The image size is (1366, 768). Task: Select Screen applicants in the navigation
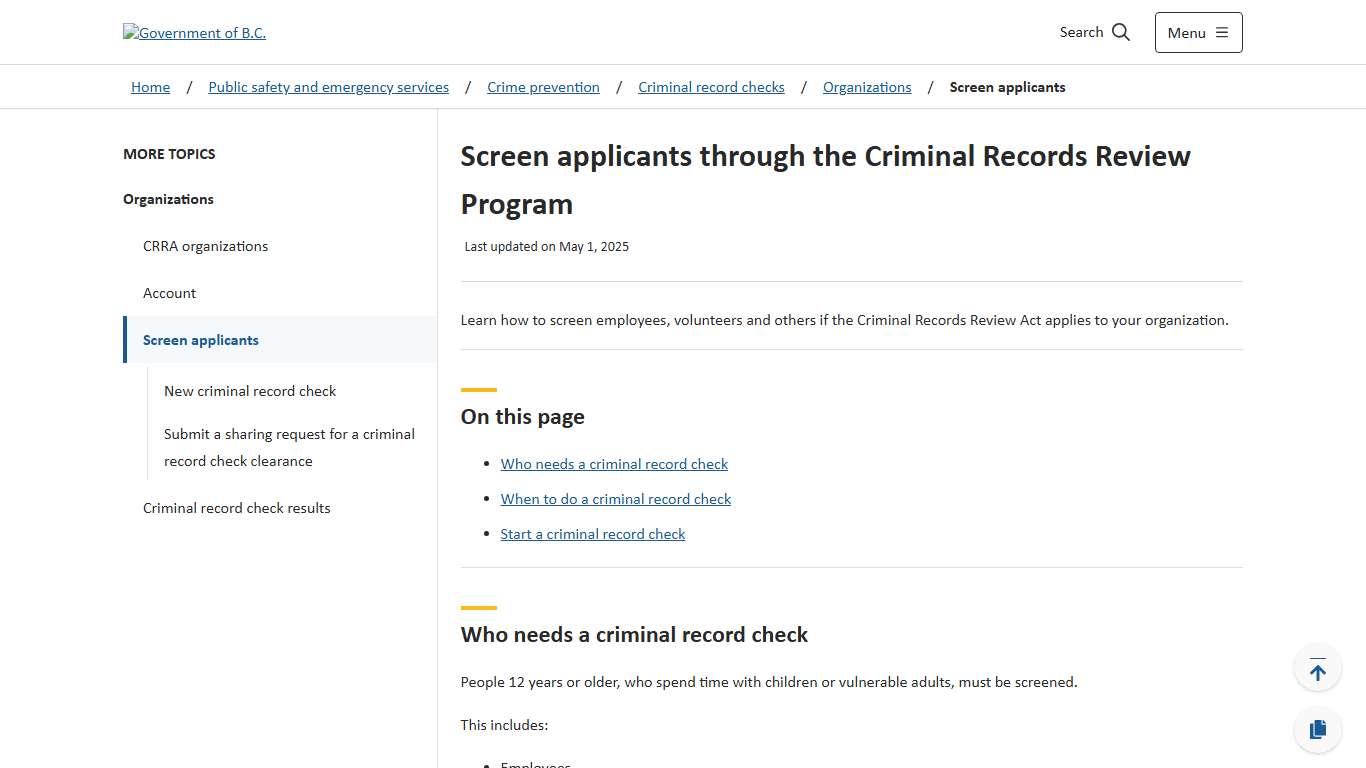[200, 339]
